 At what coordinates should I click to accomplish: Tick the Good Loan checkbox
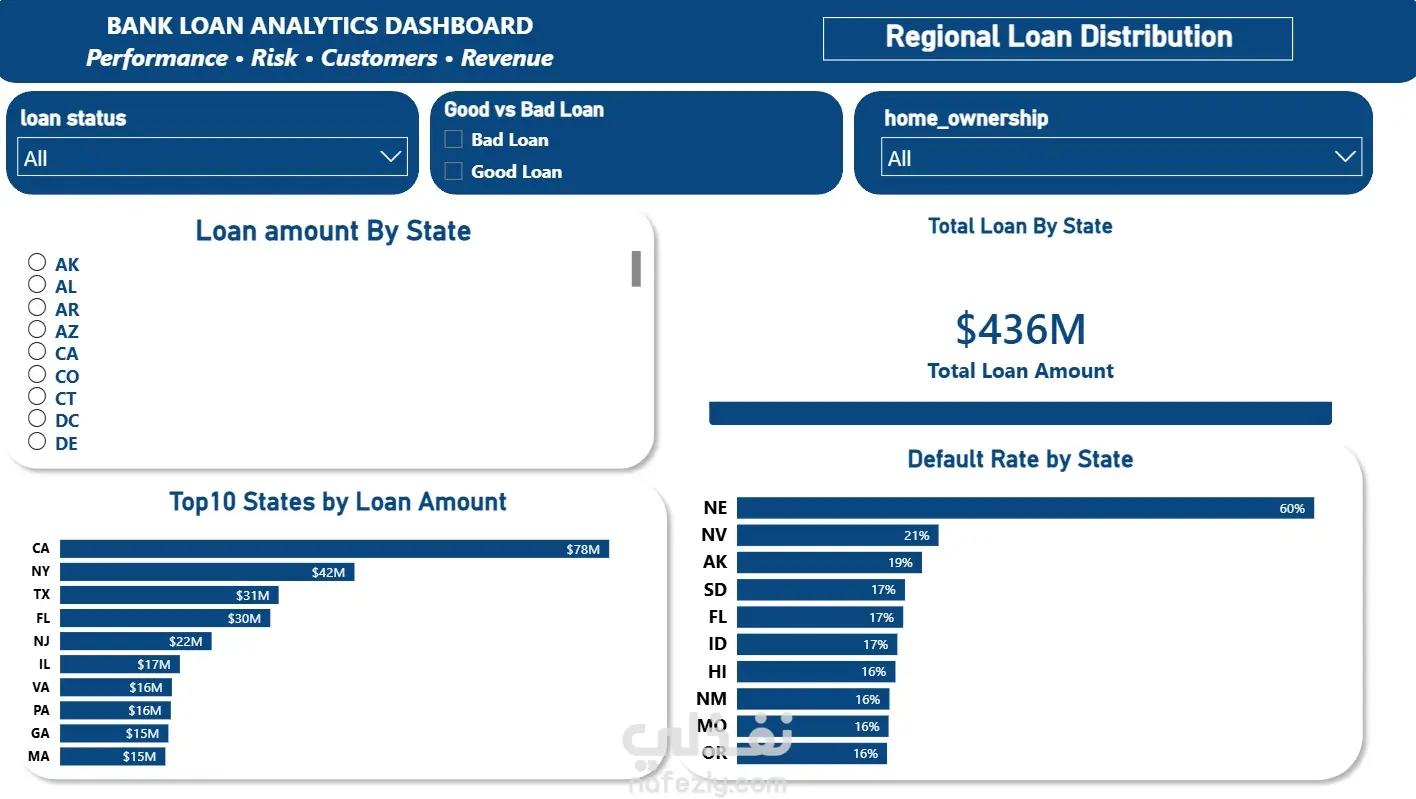(453, 171)
